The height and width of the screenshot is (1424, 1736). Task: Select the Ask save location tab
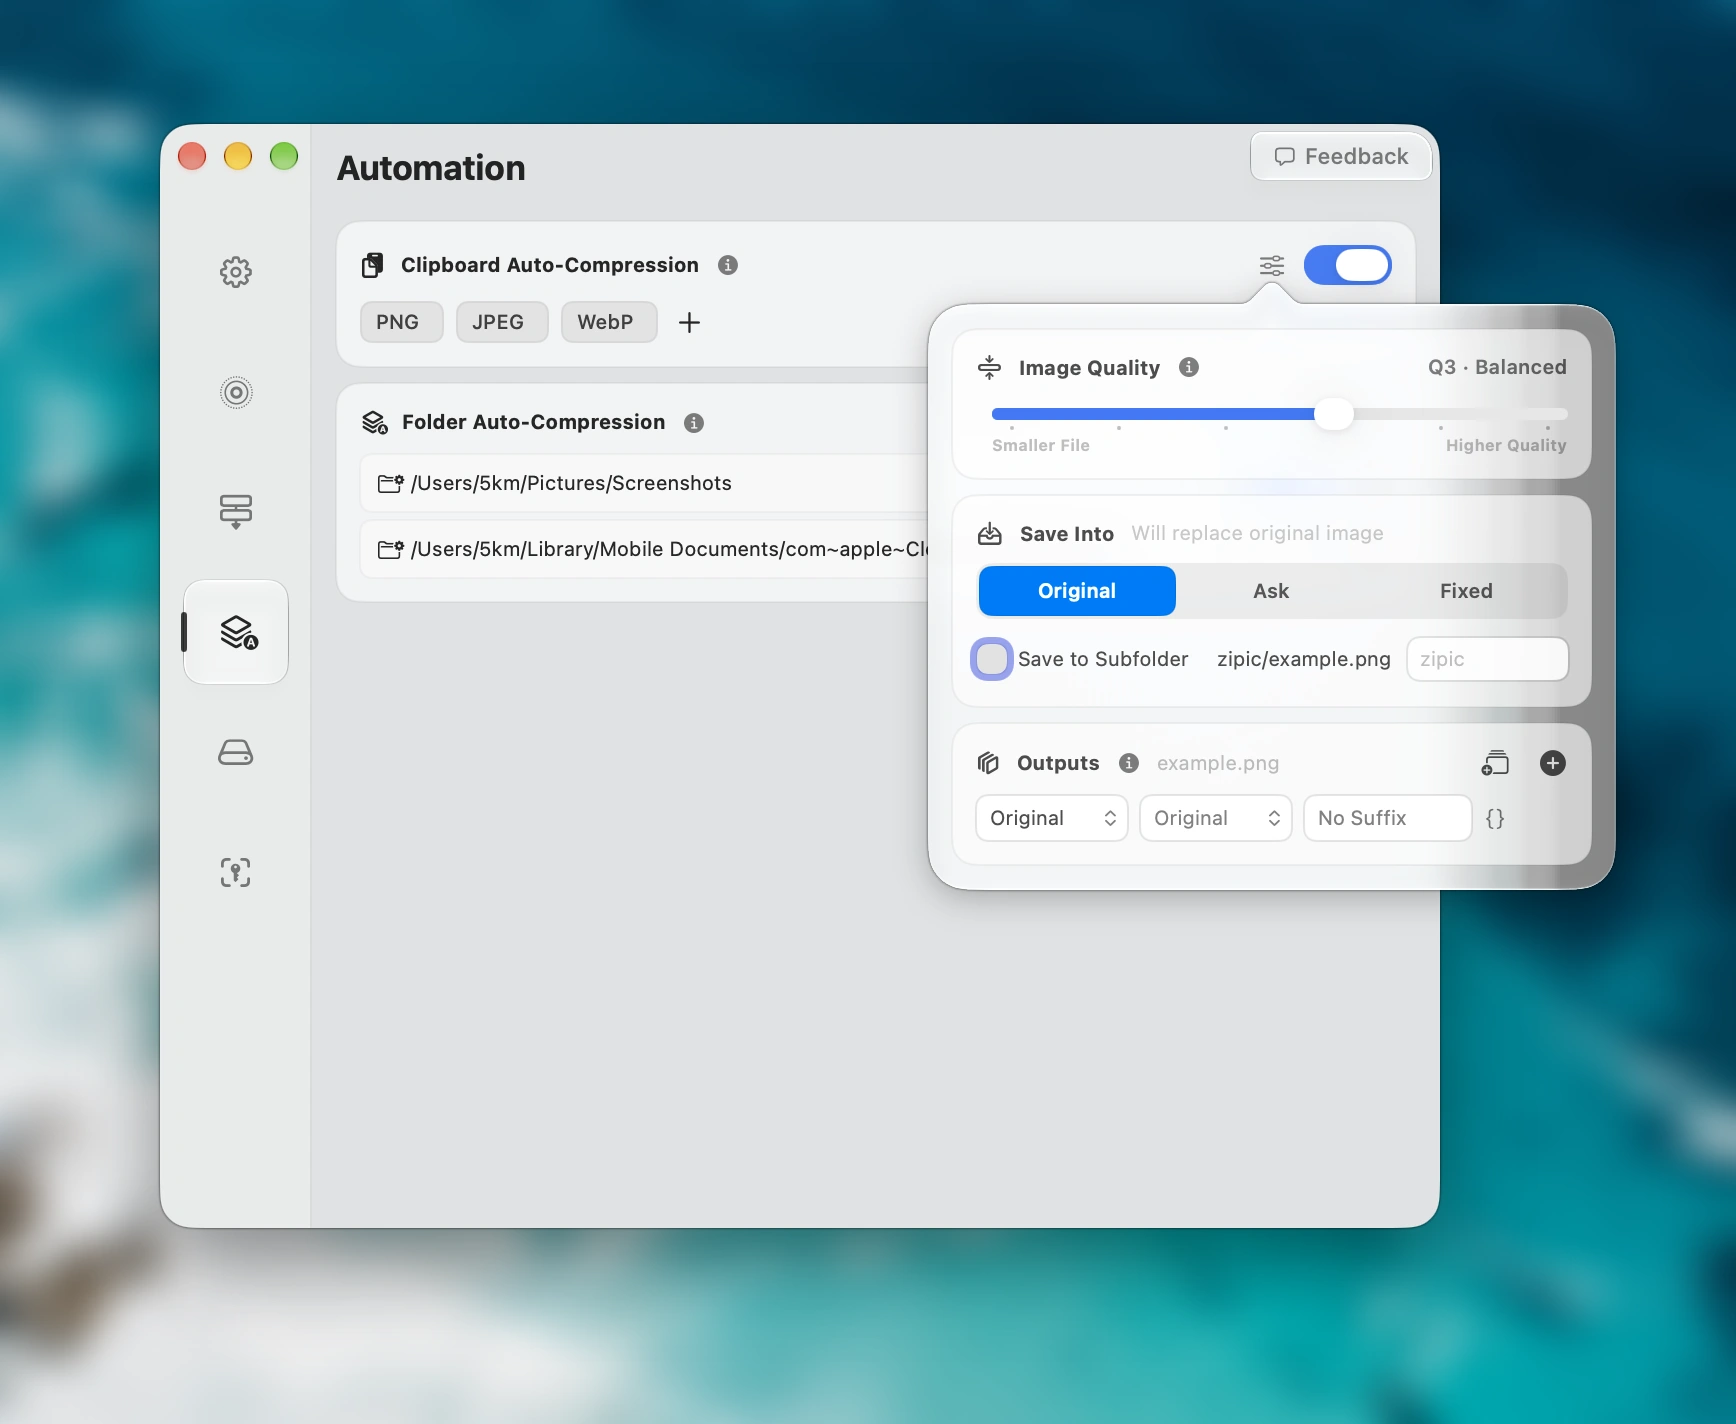(1271, 591)
